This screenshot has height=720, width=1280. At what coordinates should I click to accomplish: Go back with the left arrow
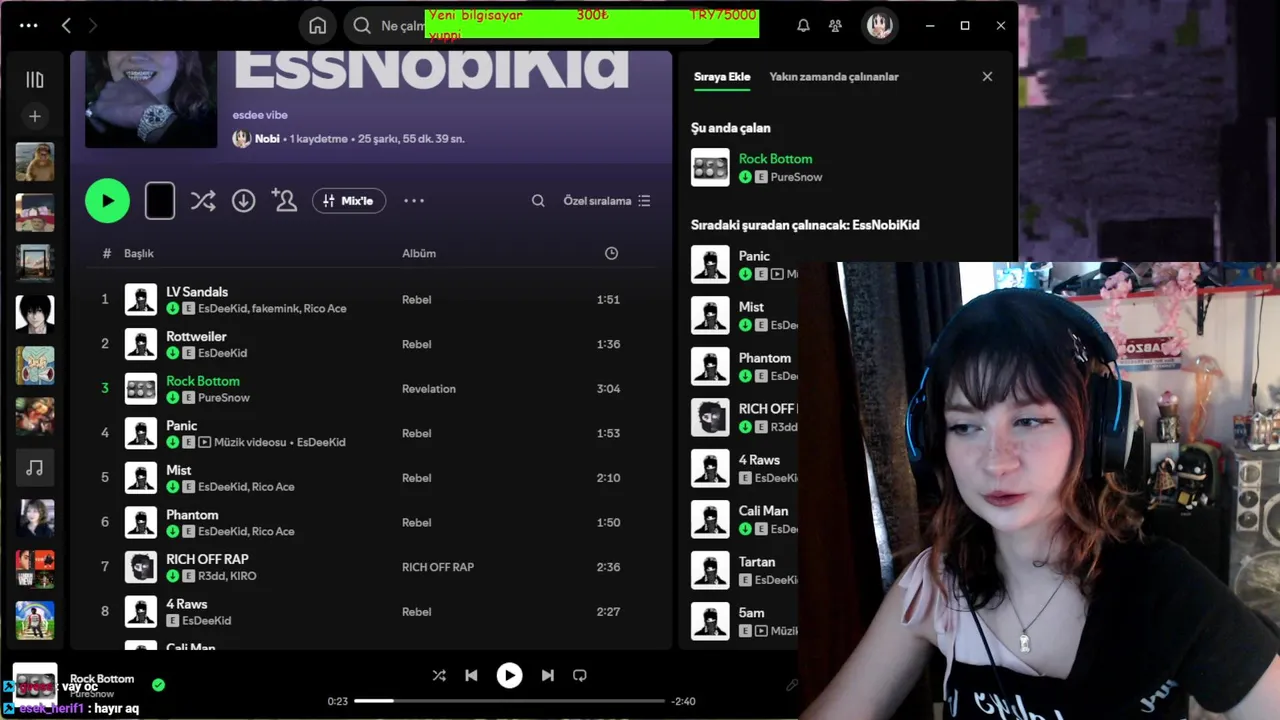pos(66,26)
